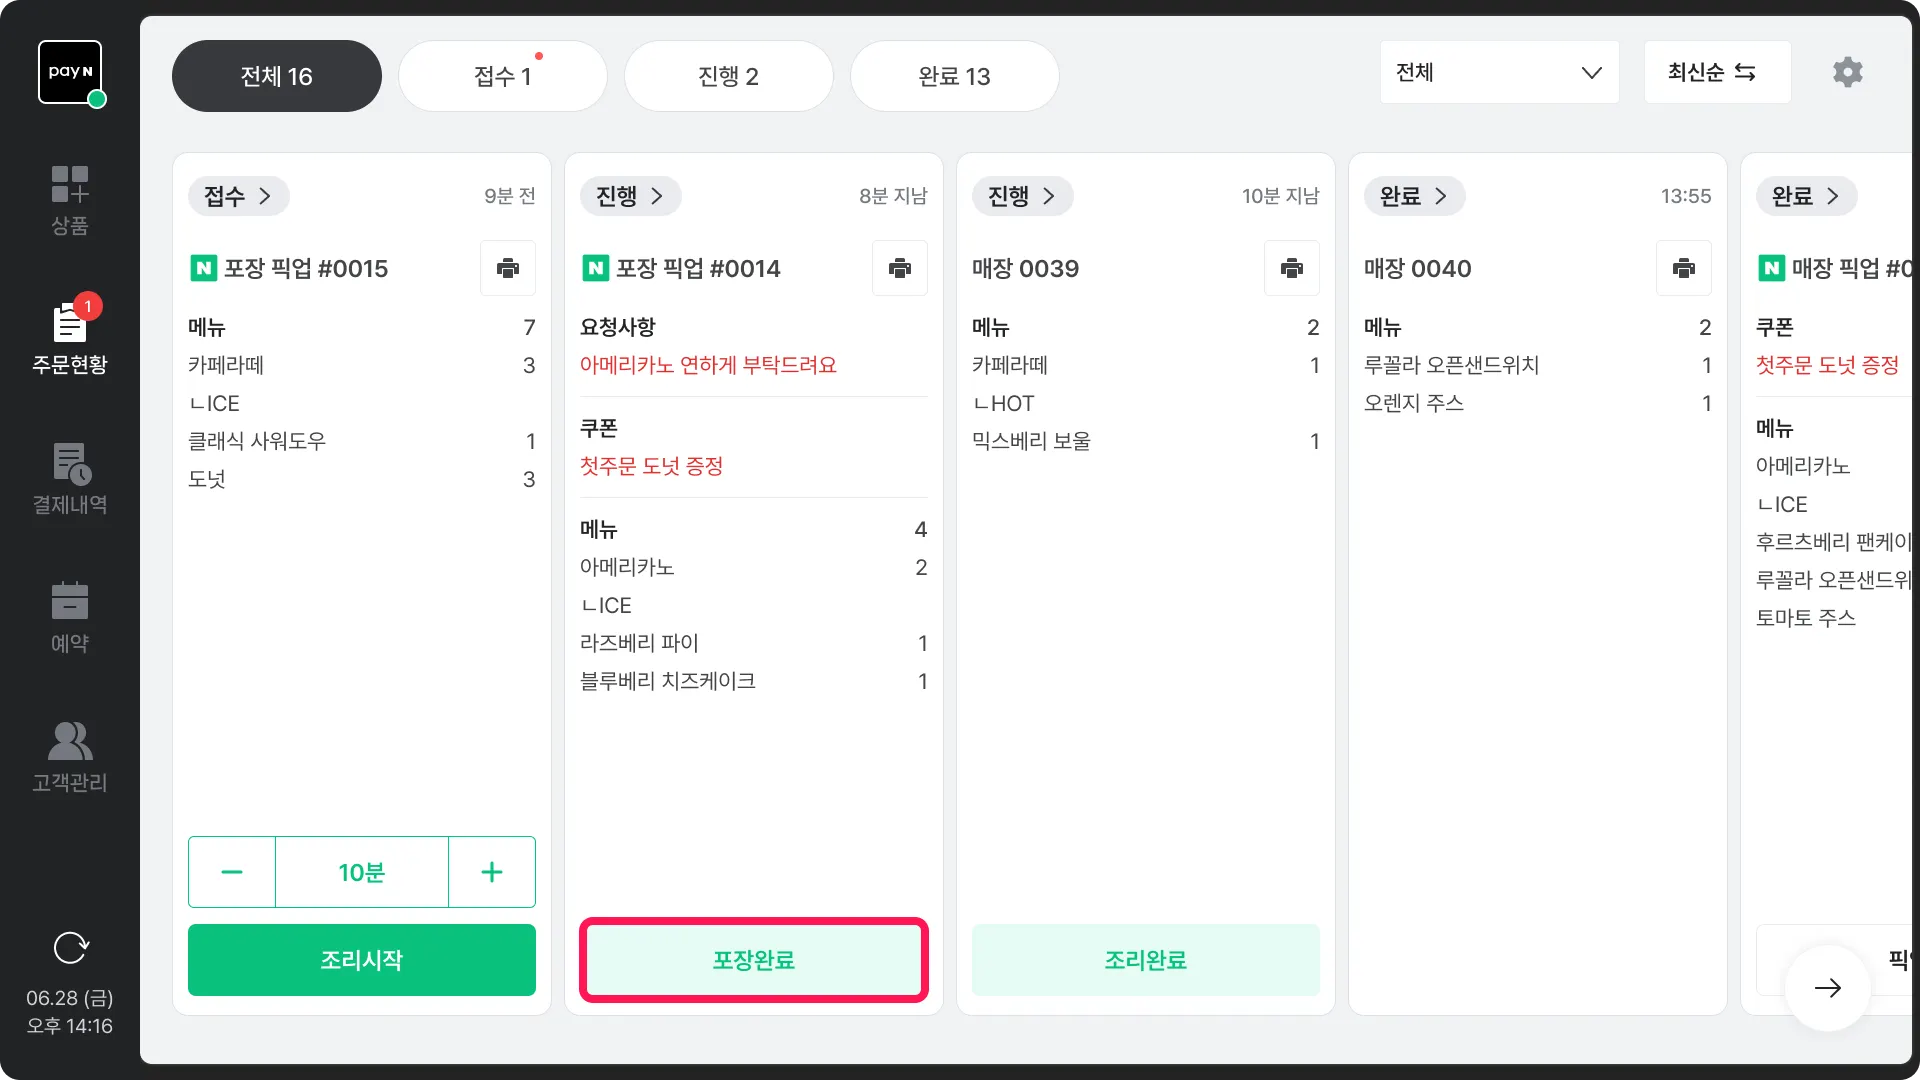Viewport: 1920px width, 1080px height.
Task: Print order #0015 receipt
Action: click(x=508, y=268)
